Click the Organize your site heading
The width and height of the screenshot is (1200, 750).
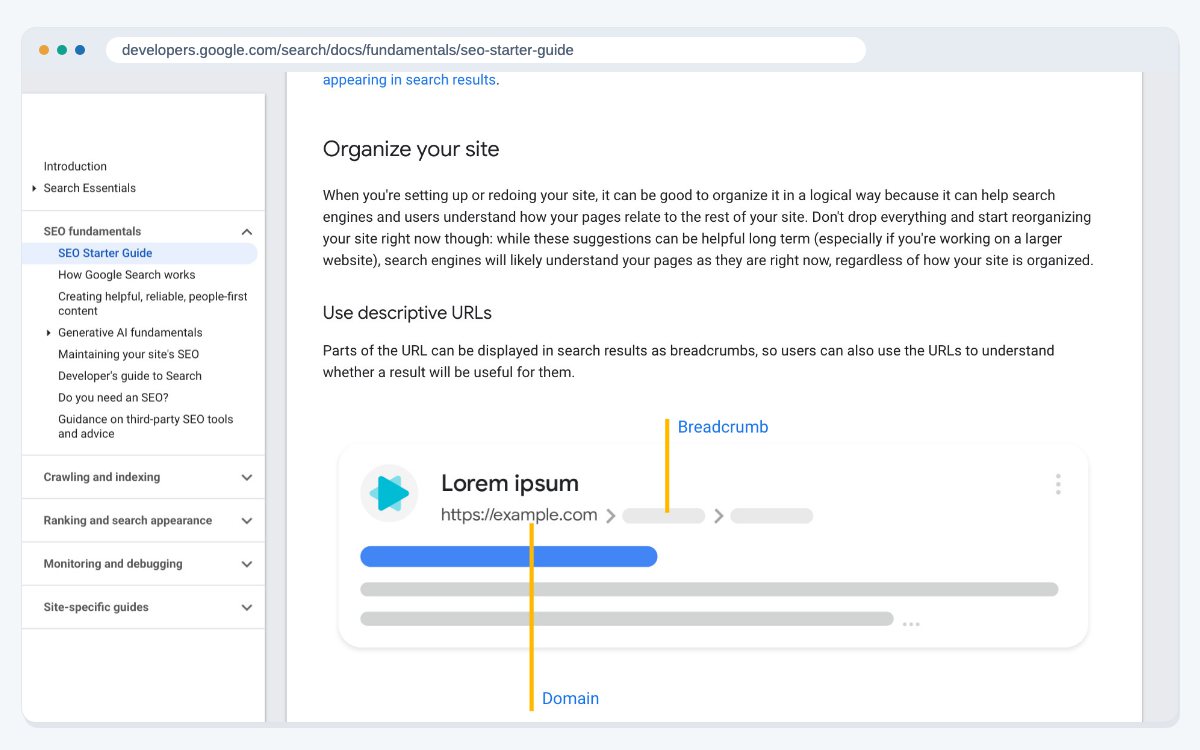411,149
